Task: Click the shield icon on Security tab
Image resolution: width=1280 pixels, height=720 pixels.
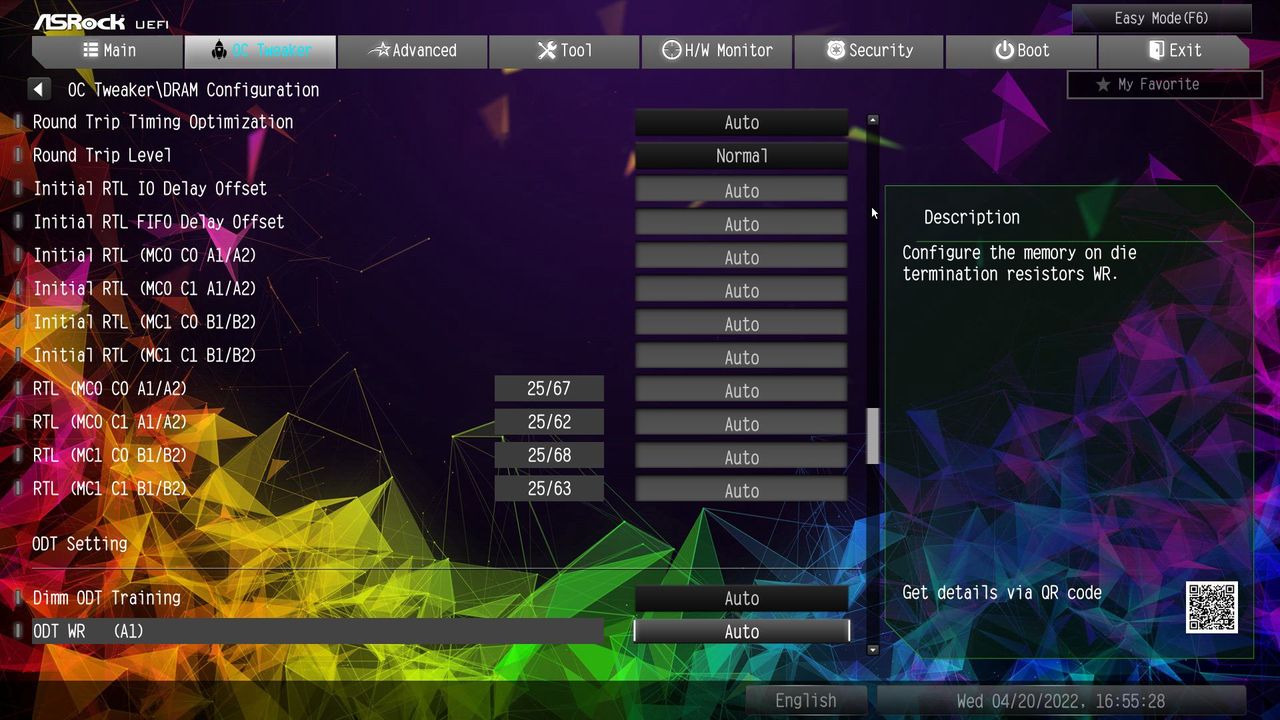Action: [x=835, y=50]
